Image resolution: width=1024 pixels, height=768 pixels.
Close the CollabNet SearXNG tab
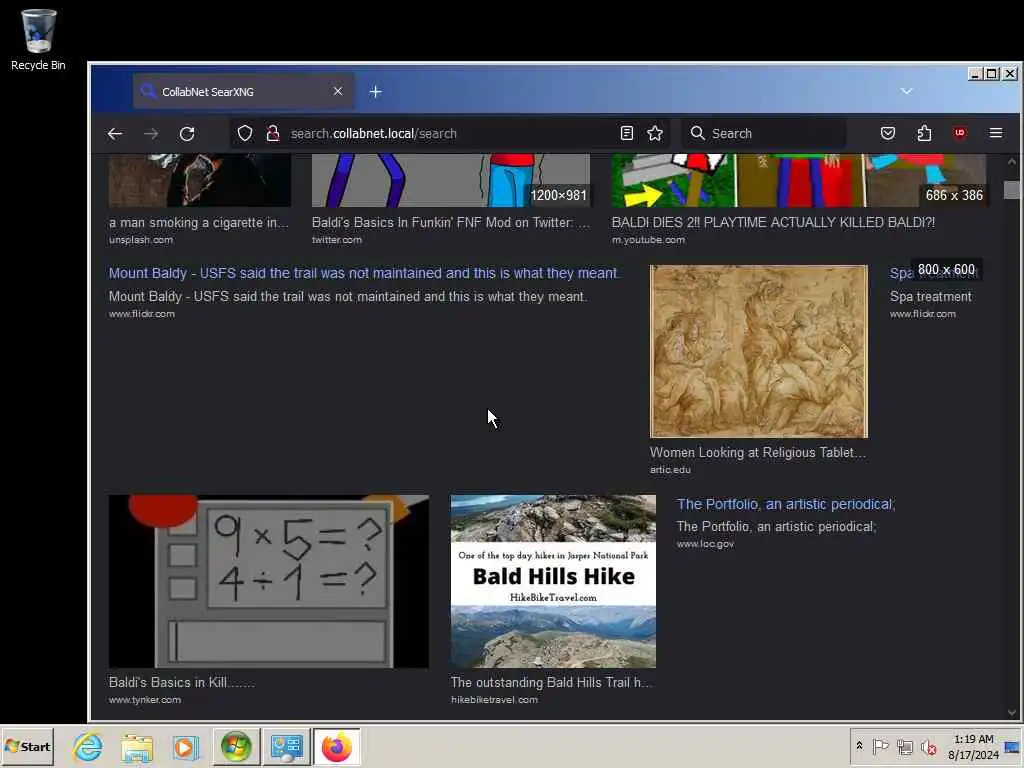click(x=338, y=91)
